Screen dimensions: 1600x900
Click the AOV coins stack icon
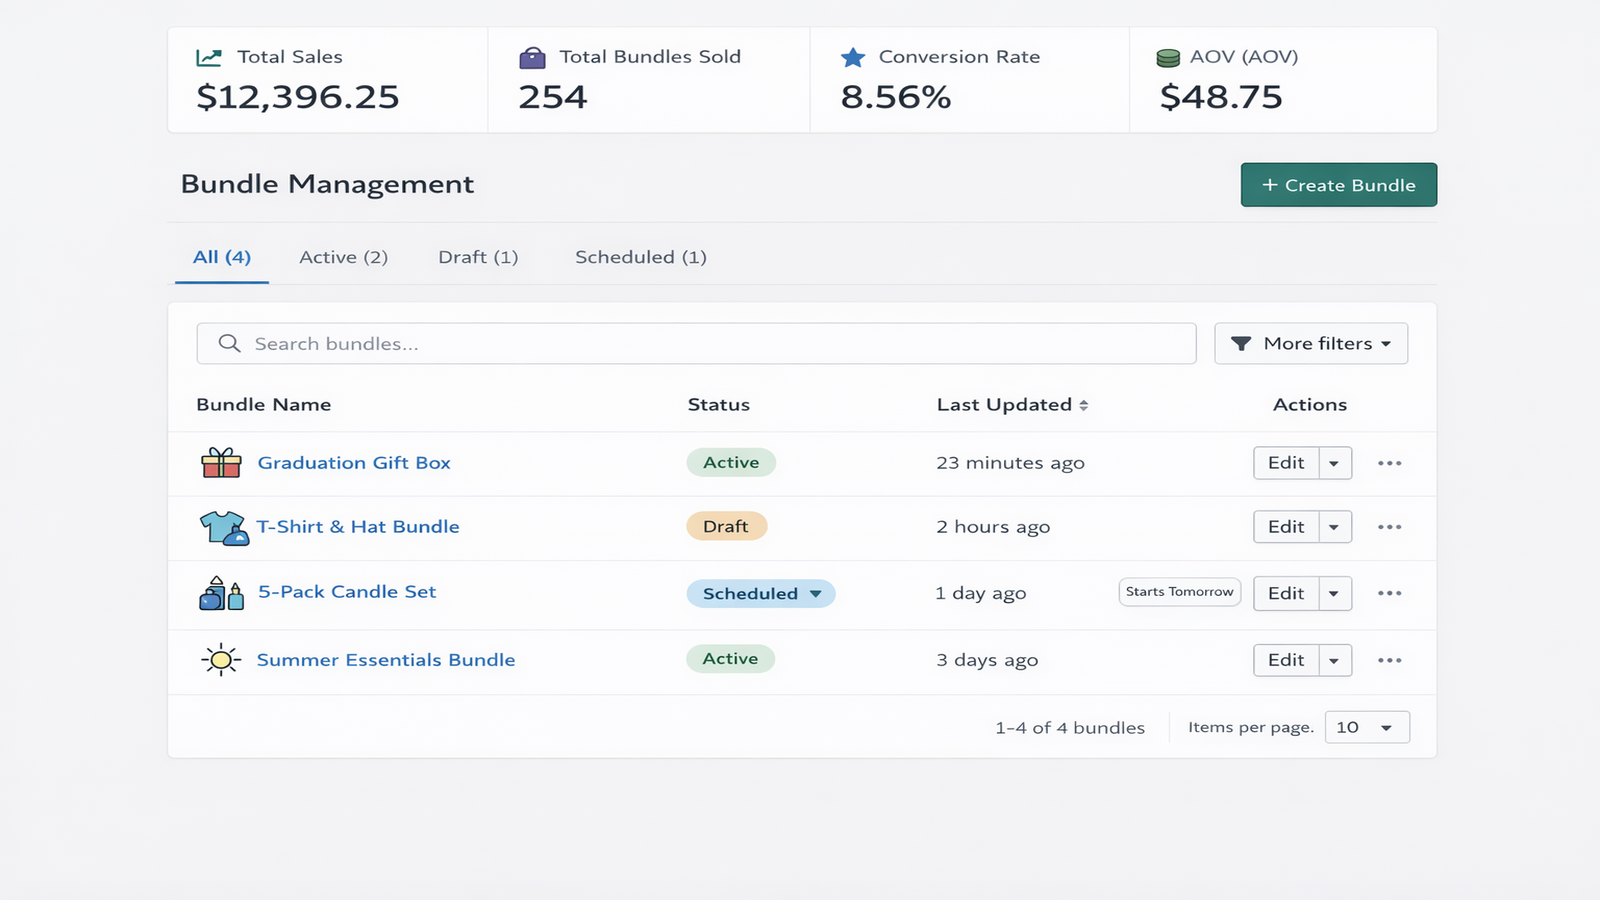[x=1168, y=58]
